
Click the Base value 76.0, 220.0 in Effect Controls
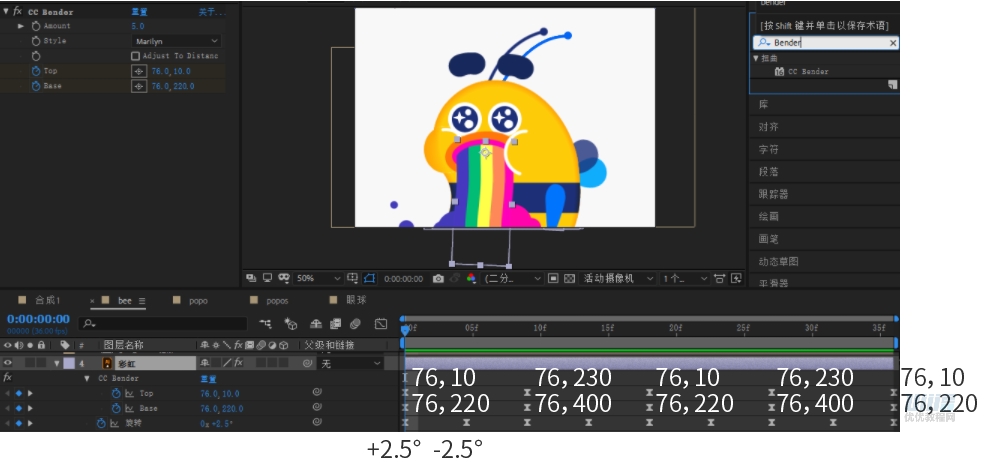[172, 86]
